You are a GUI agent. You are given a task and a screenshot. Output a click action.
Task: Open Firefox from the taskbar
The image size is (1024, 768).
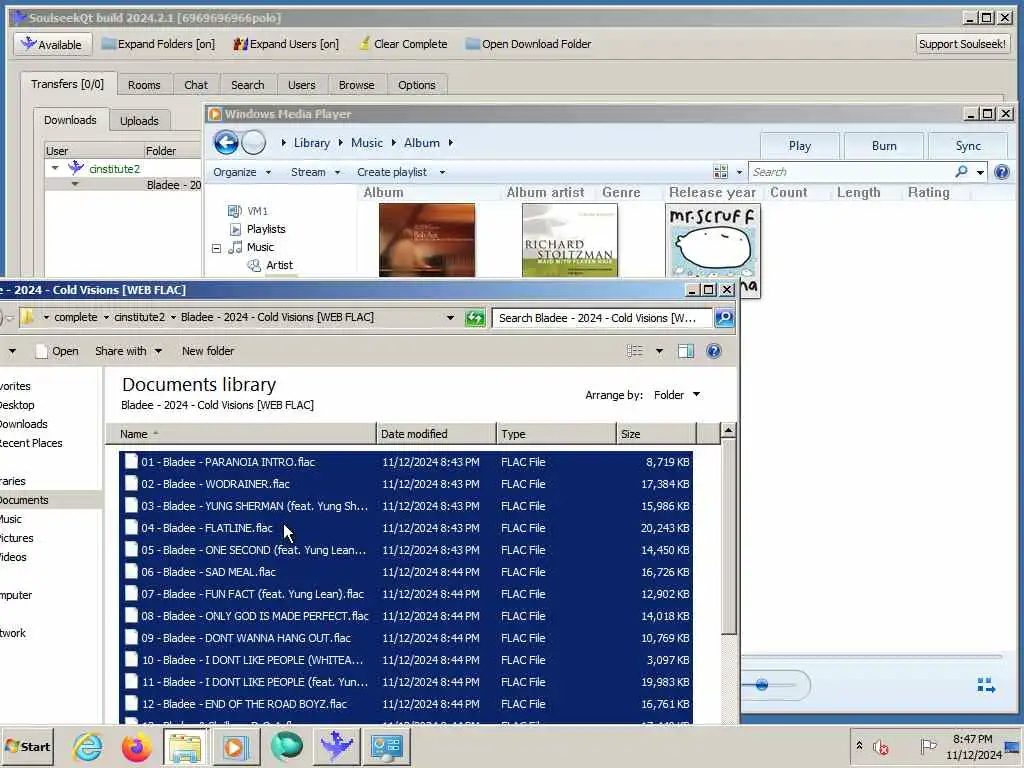pos(136,746)
